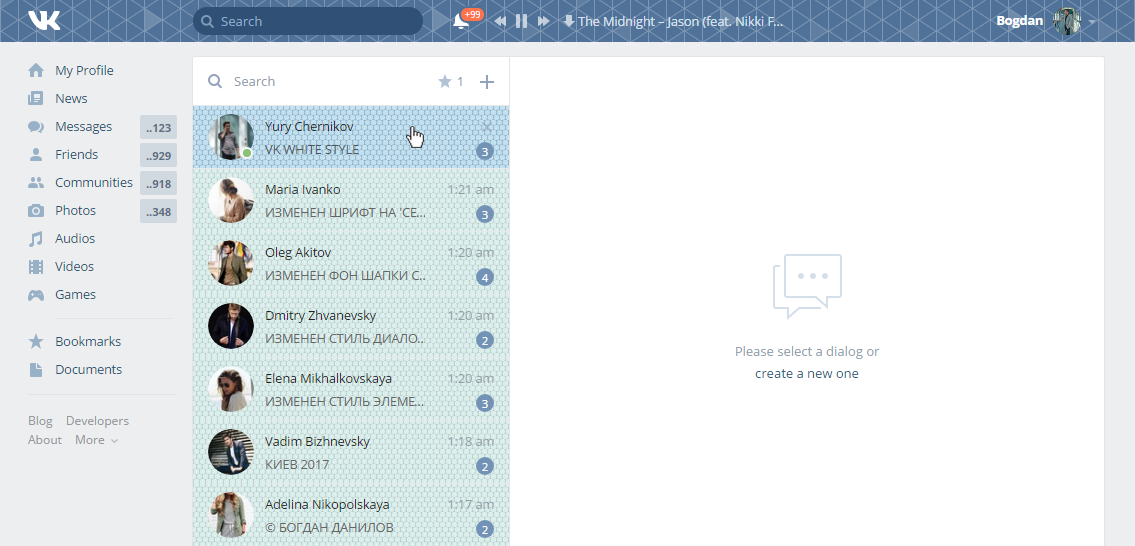
Task: Skip to previous audio track
Action: click(x=500, y=21)
